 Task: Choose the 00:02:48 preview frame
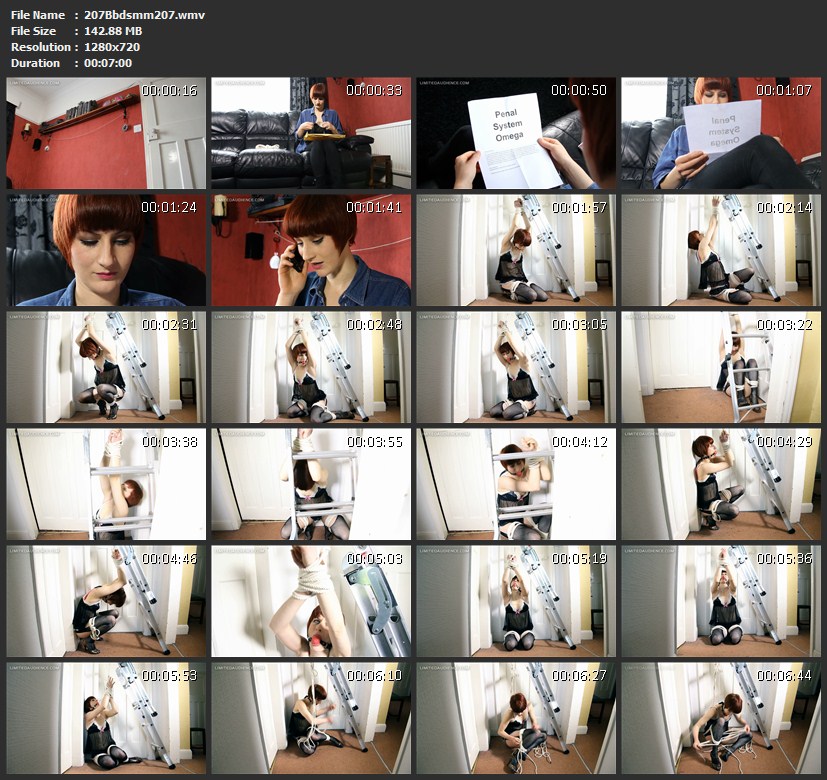[x=311, y=367]
